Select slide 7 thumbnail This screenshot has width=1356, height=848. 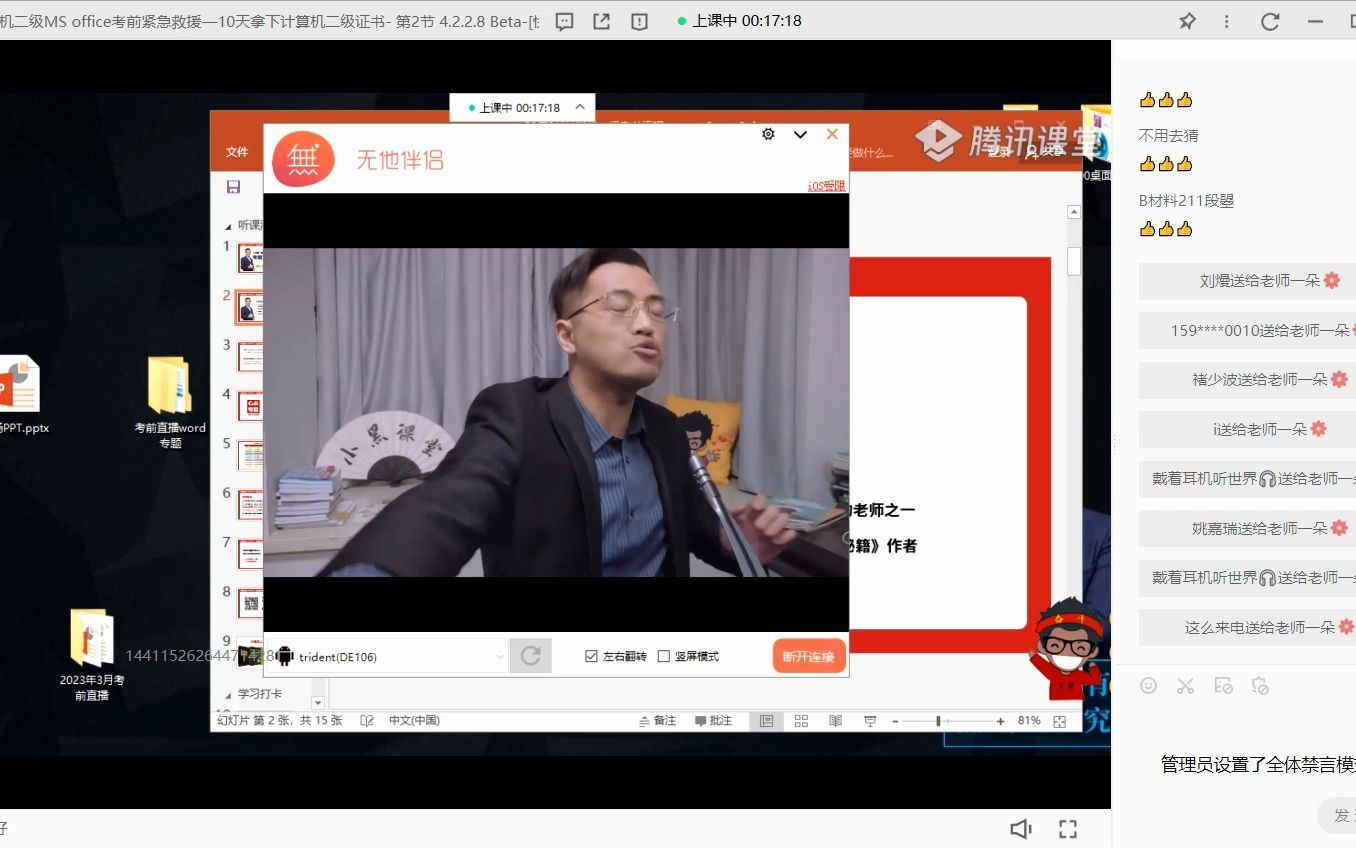click(x=250, y=554)
